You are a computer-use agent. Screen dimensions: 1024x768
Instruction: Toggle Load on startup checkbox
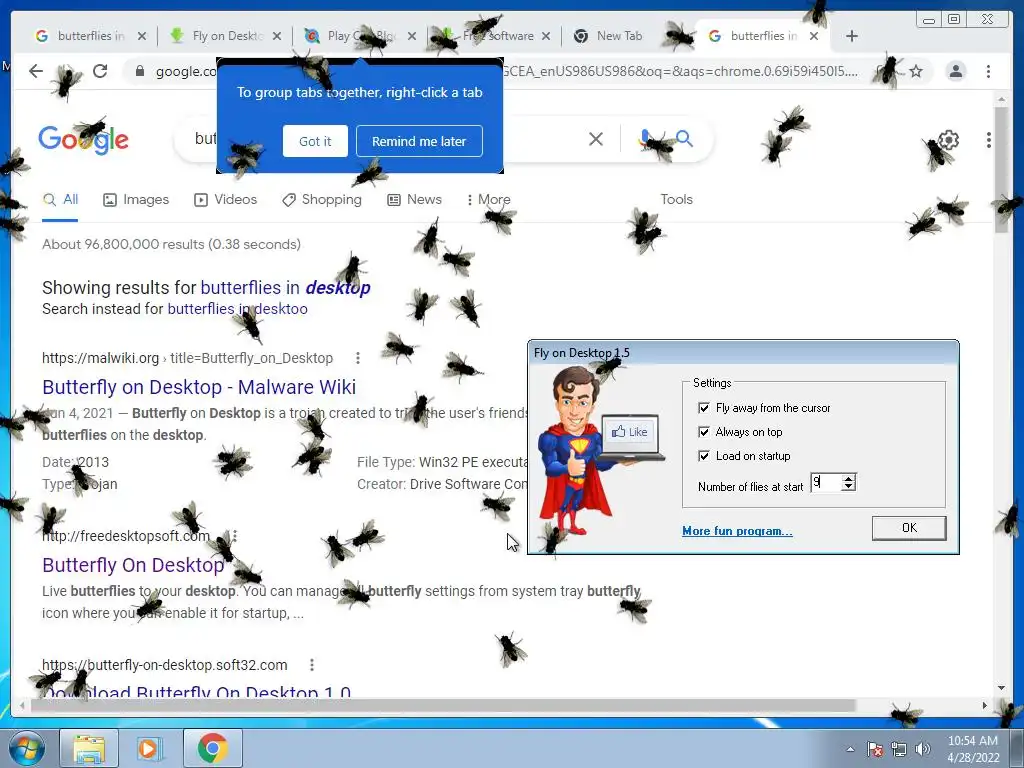tap(704, 456)
